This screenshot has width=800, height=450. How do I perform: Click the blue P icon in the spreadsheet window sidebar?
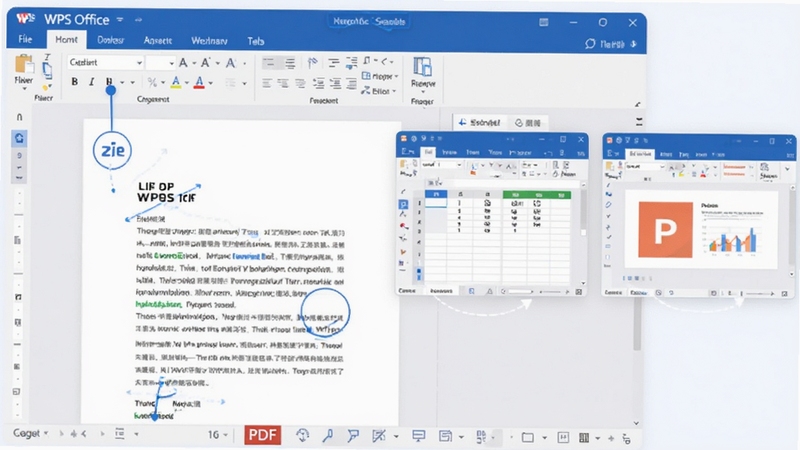coord(403,205)
